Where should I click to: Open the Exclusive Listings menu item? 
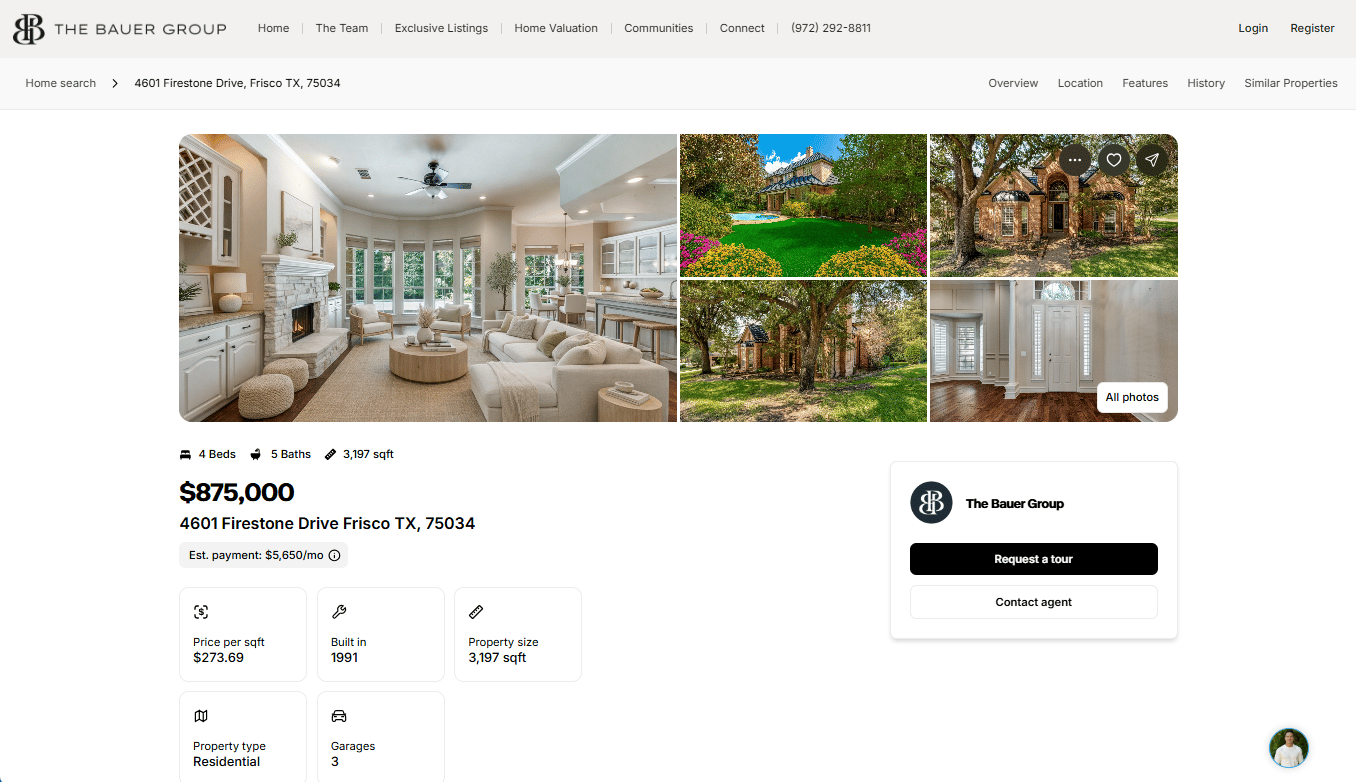pos(441,28)
